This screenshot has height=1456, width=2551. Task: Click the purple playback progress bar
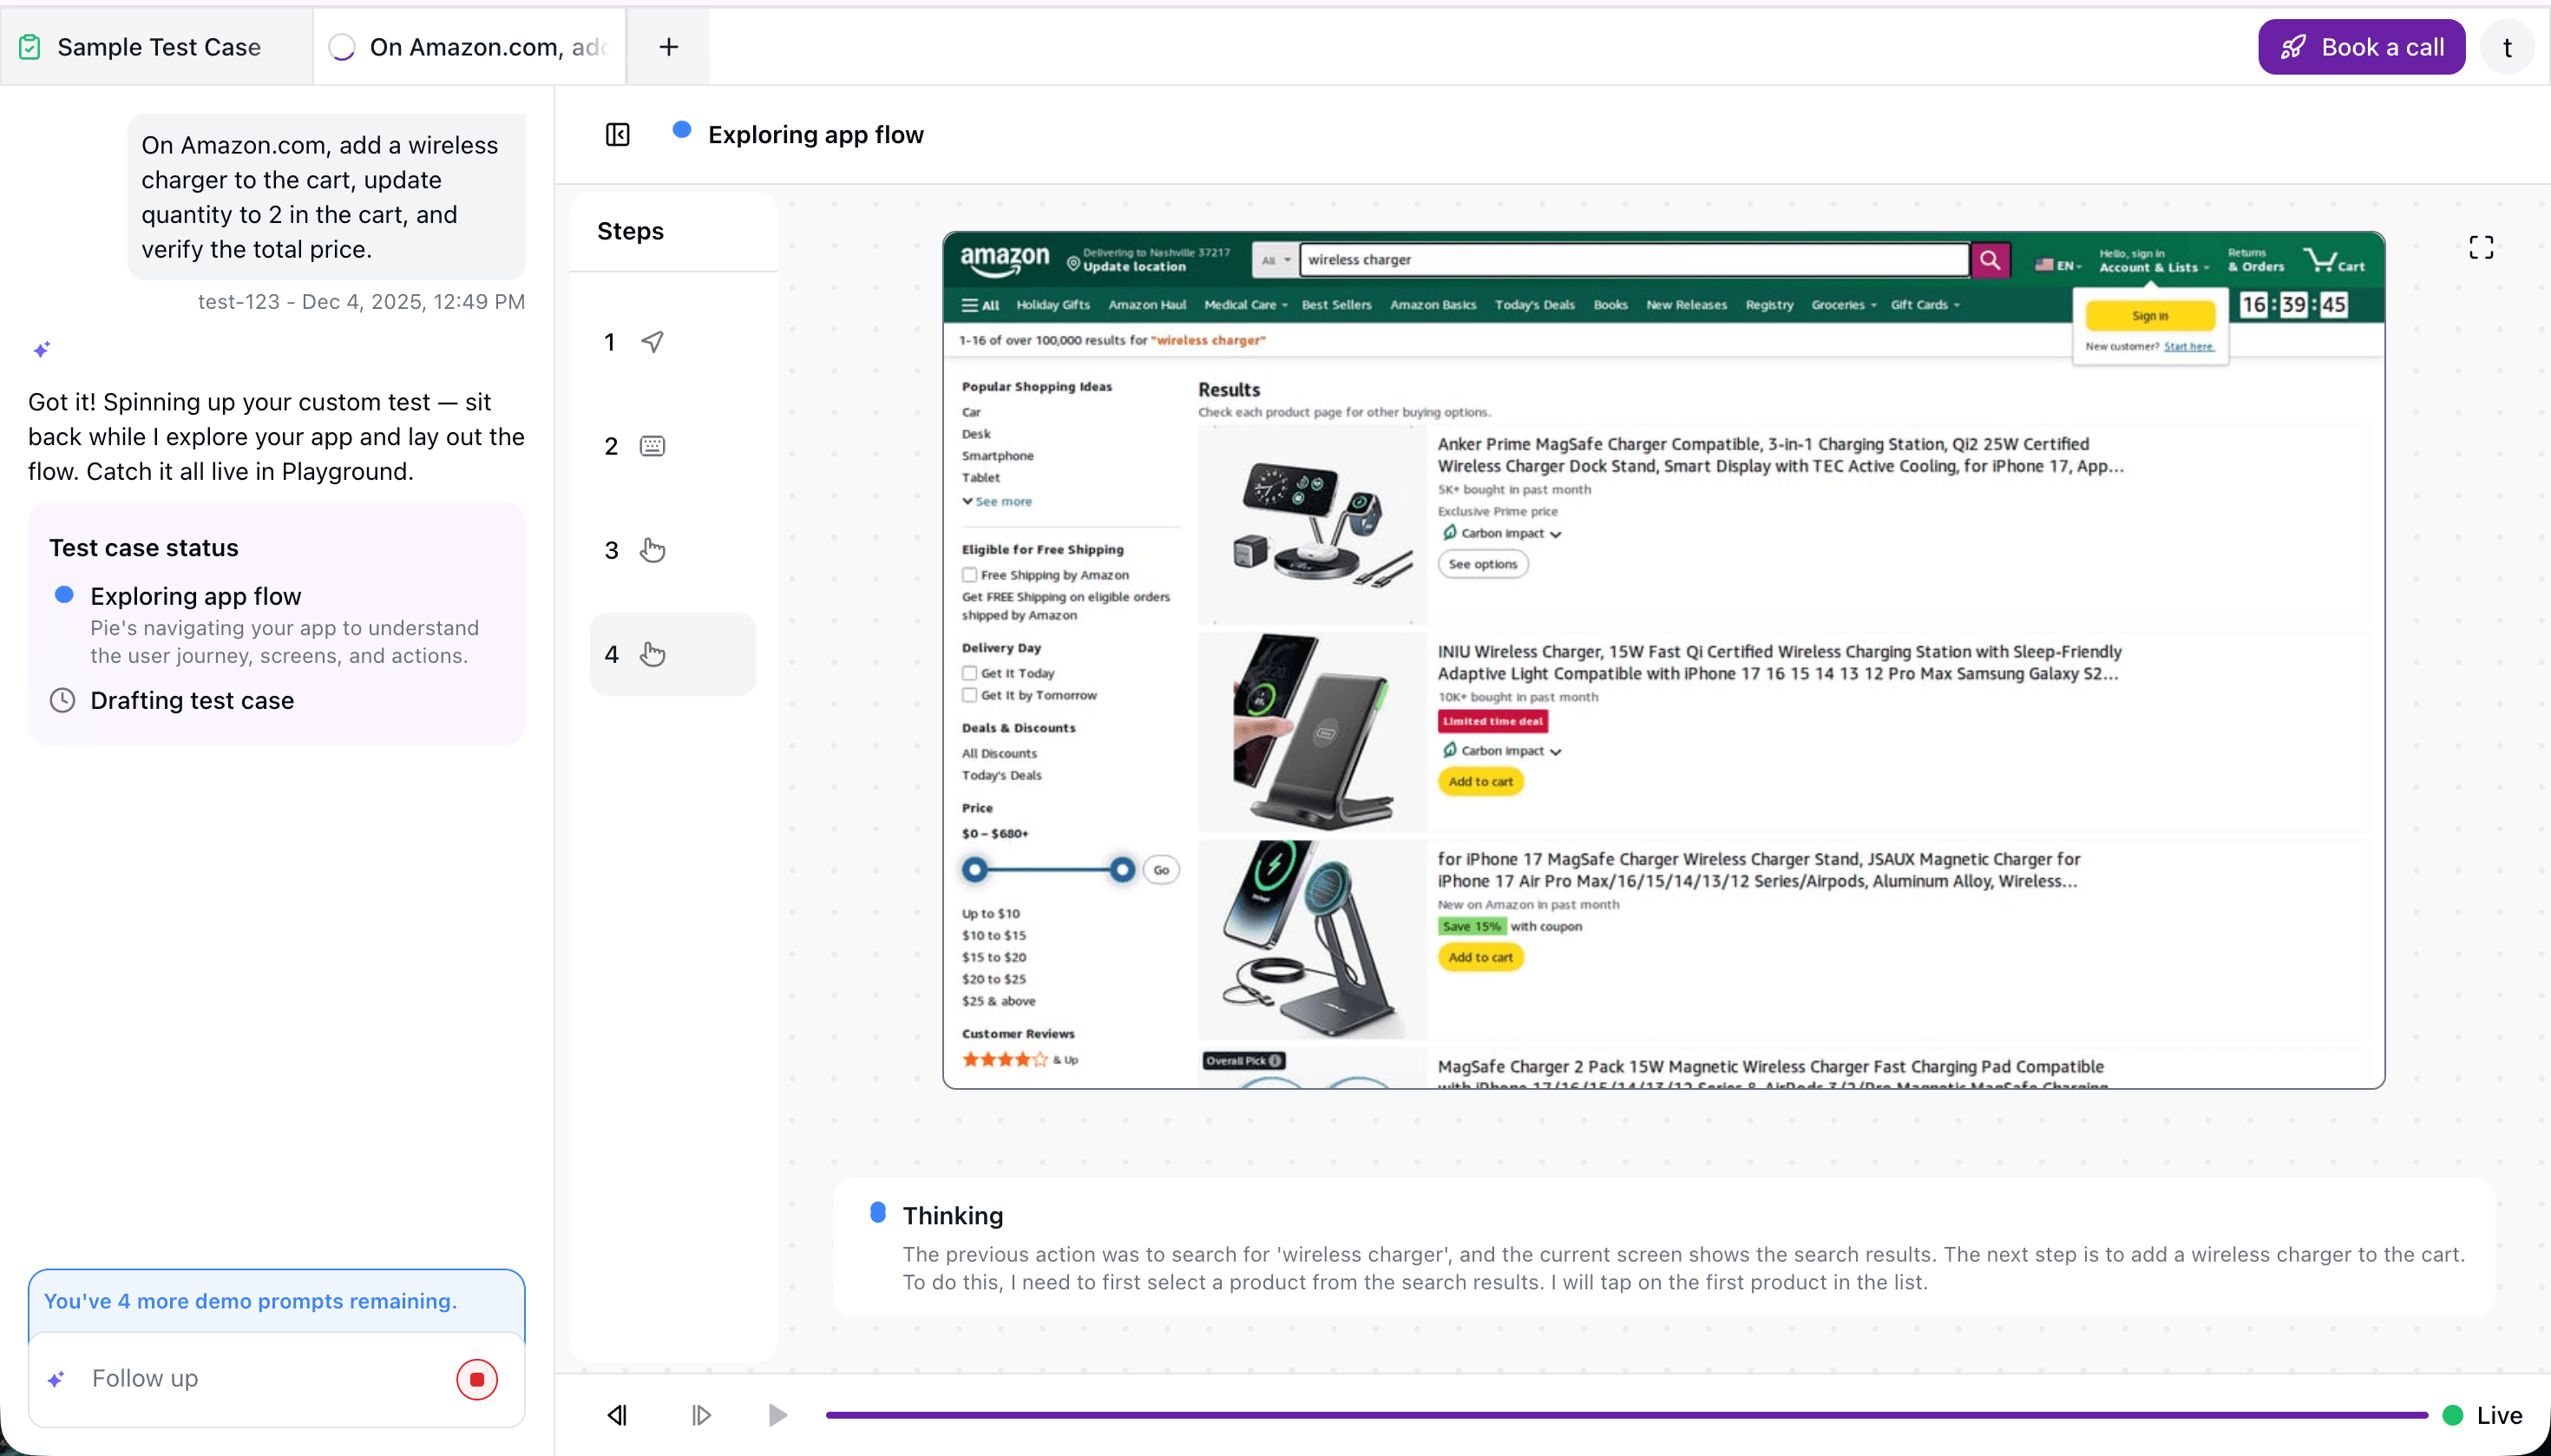[x=1625, y=1414]
